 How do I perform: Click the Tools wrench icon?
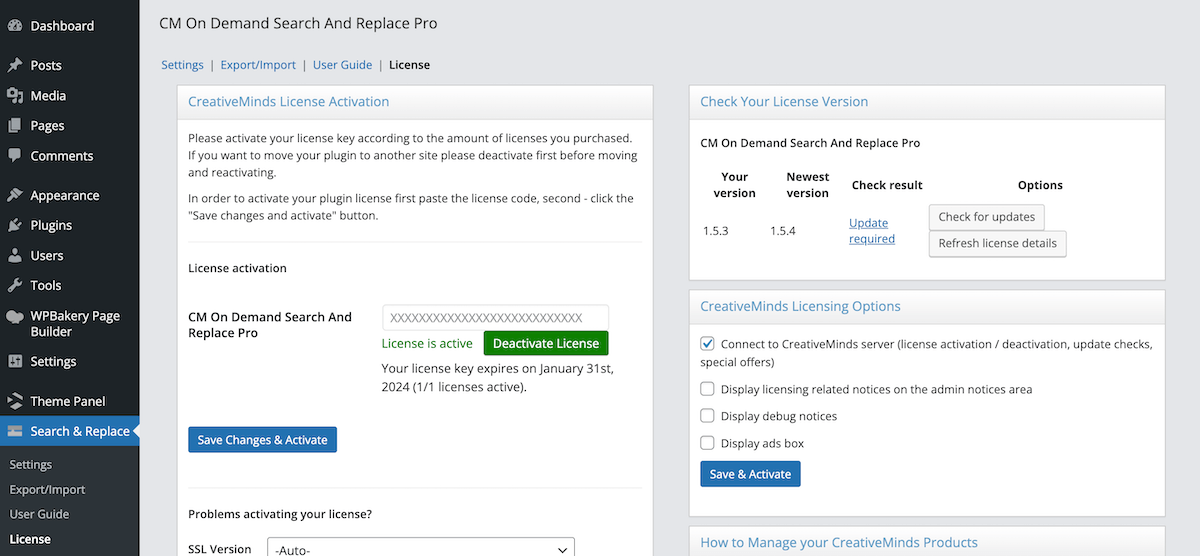point(15,286)
